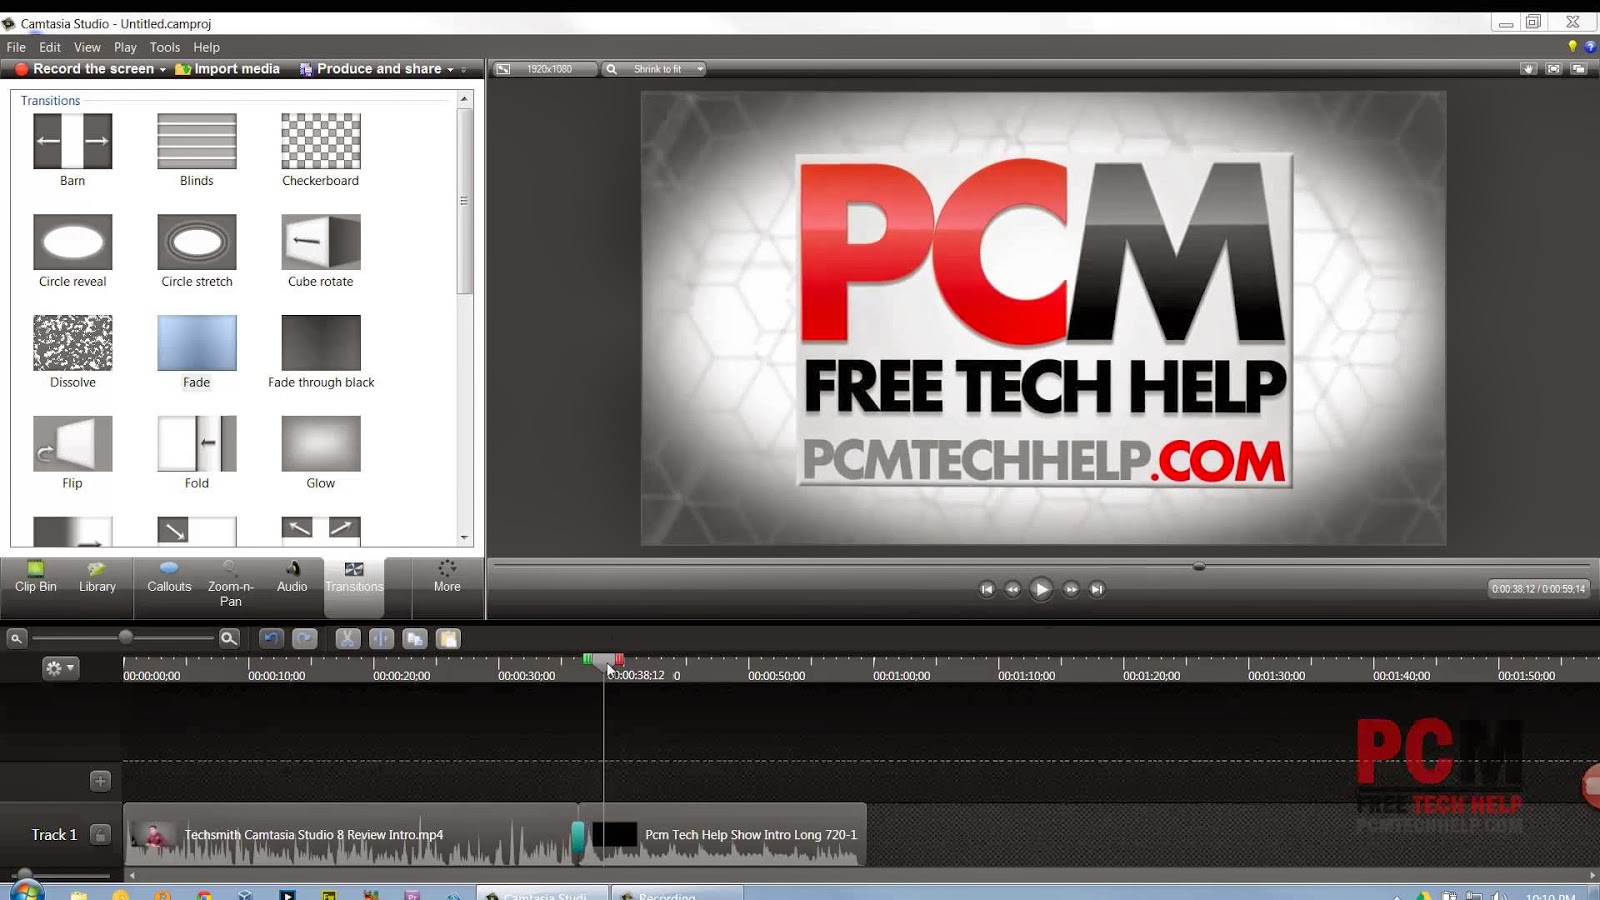Select Techsmith Camtasia Studio 8 Review Intro clip

coord(350,834)
